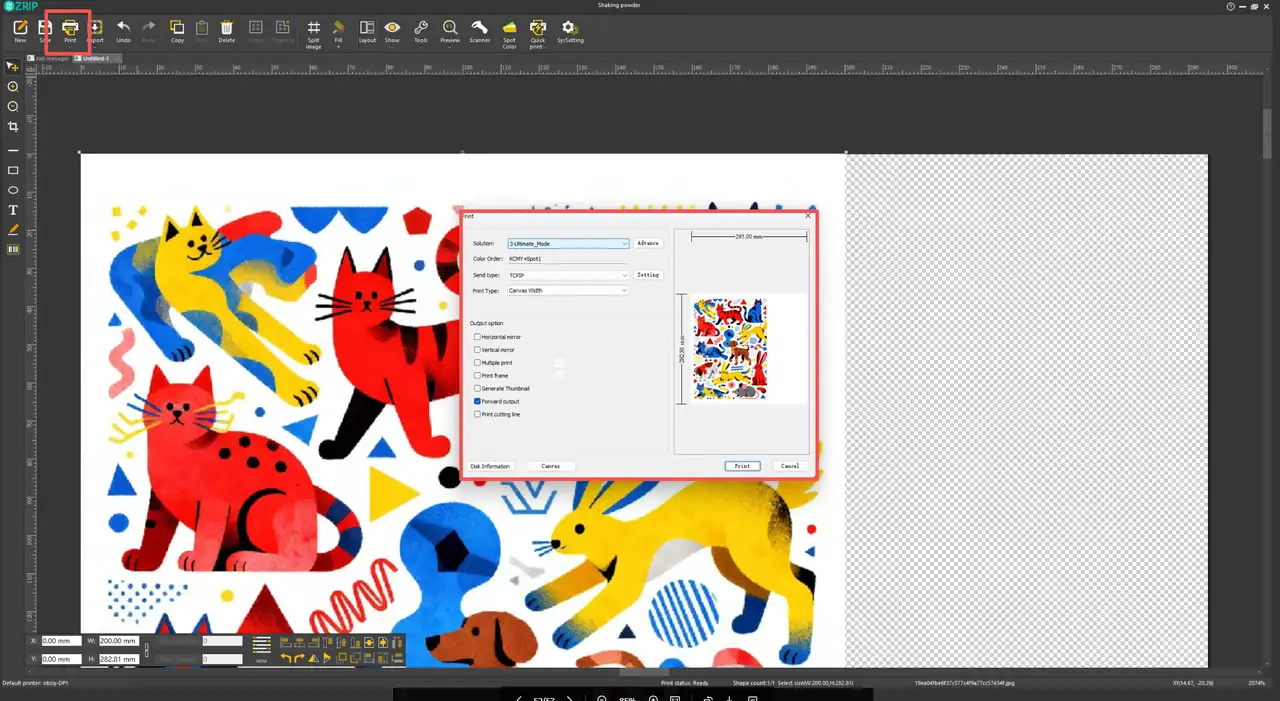Enable the Generate Thumbnail checkbox
Image resolution: width=1280 pixels, height=701 pixels.
477,389
